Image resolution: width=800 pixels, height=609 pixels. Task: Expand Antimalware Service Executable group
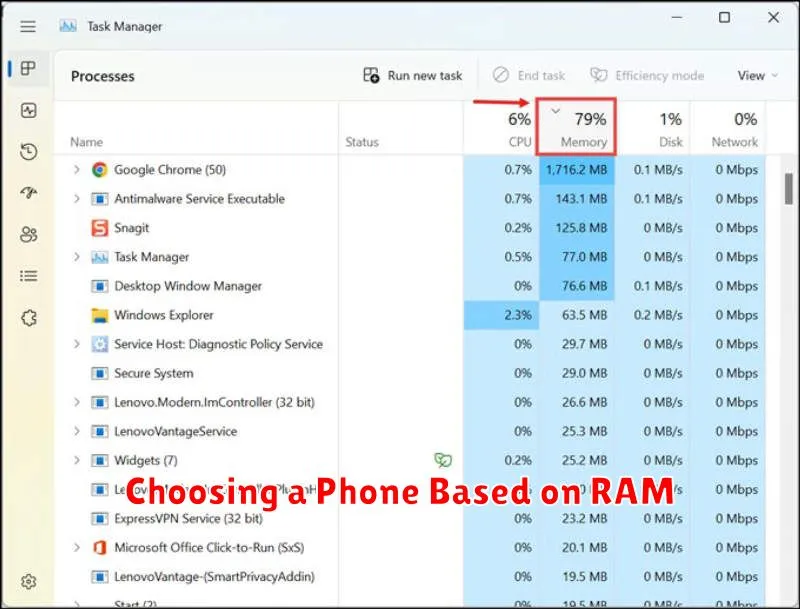[77, 198]
